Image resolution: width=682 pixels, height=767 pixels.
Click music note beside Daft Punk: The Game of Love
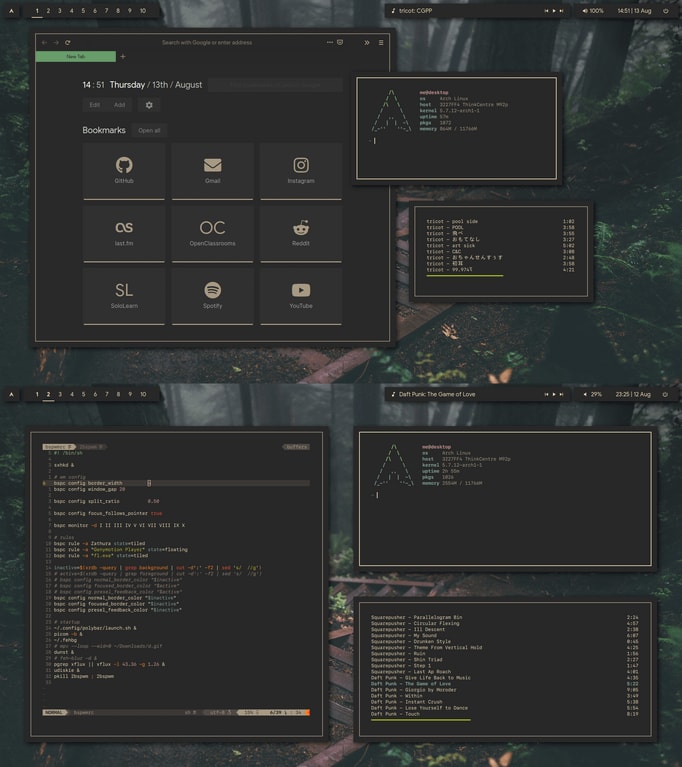pos(393,394)
